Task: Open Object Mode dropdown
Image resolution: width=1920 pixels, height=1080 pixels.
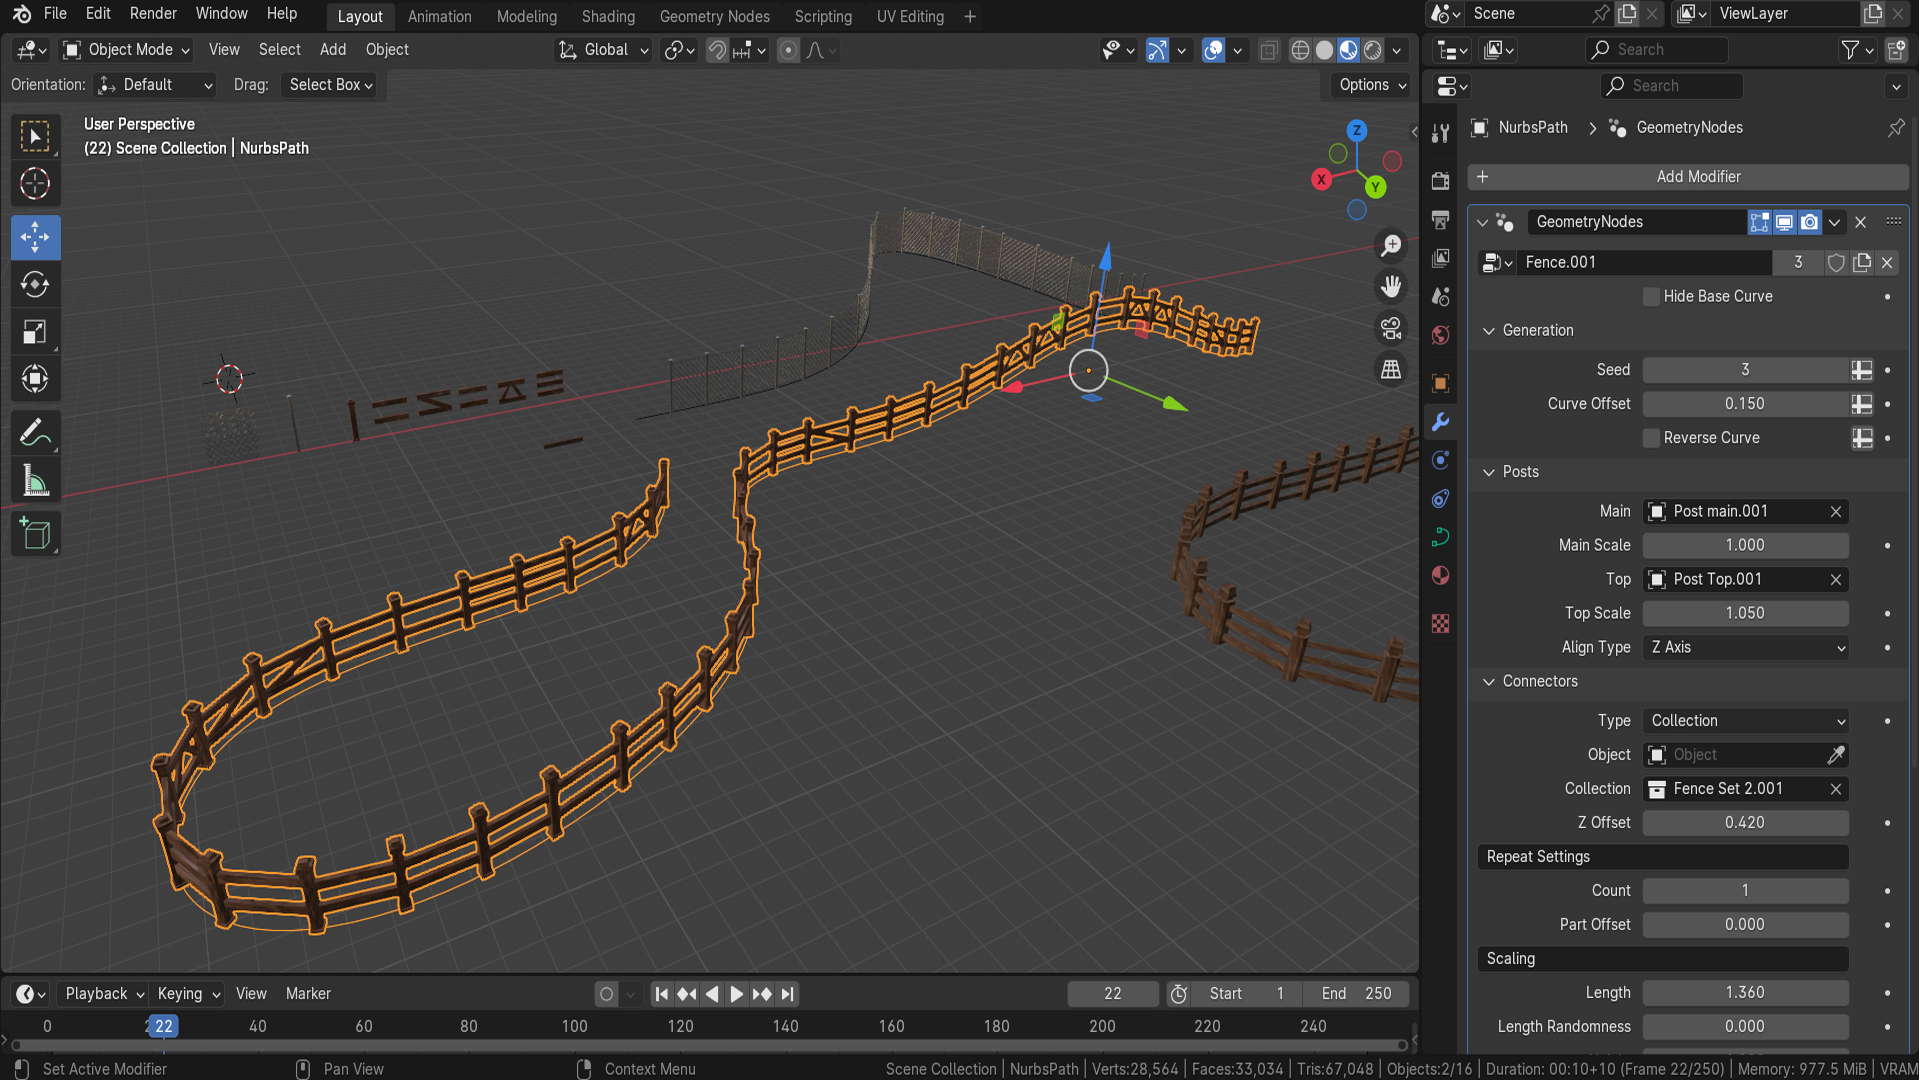Action: [126, 50]
